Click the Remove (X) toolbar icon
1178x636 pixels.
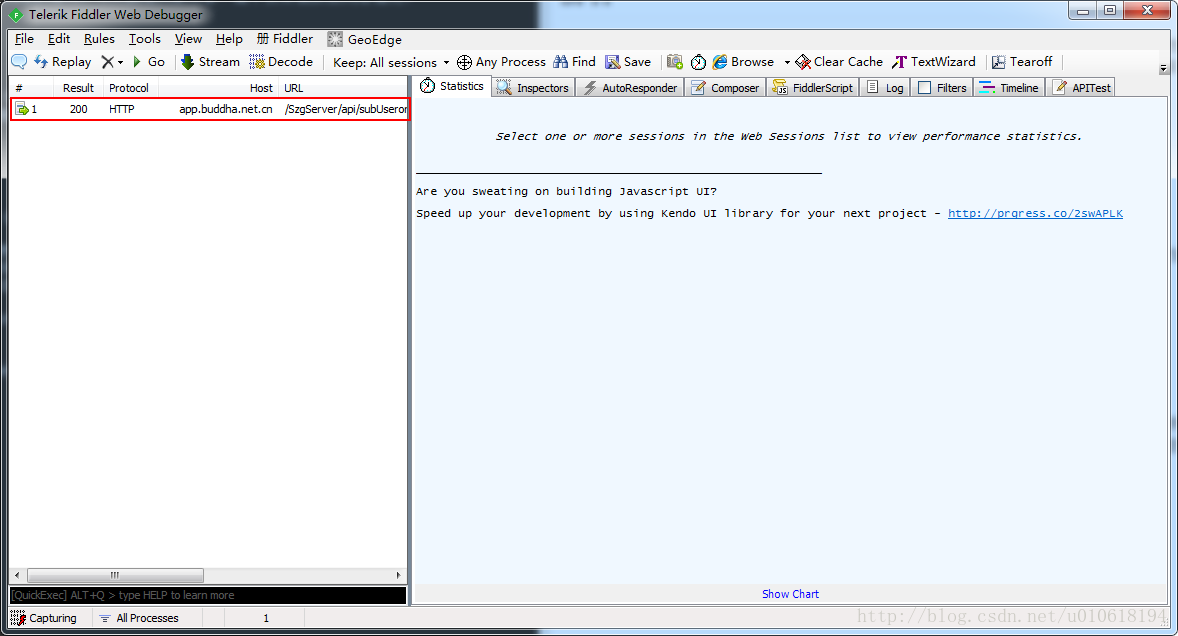tap(107, 62)
